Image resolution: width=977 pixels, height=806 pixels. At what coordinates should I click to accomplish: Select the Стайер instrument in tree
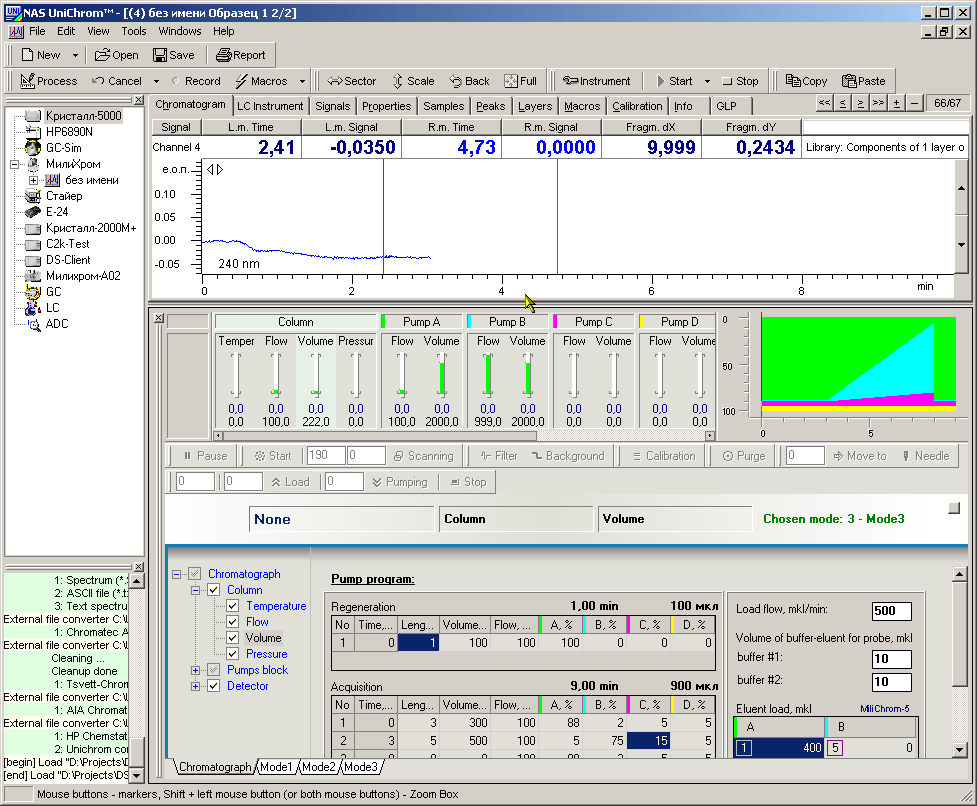(x=64, y=196)
